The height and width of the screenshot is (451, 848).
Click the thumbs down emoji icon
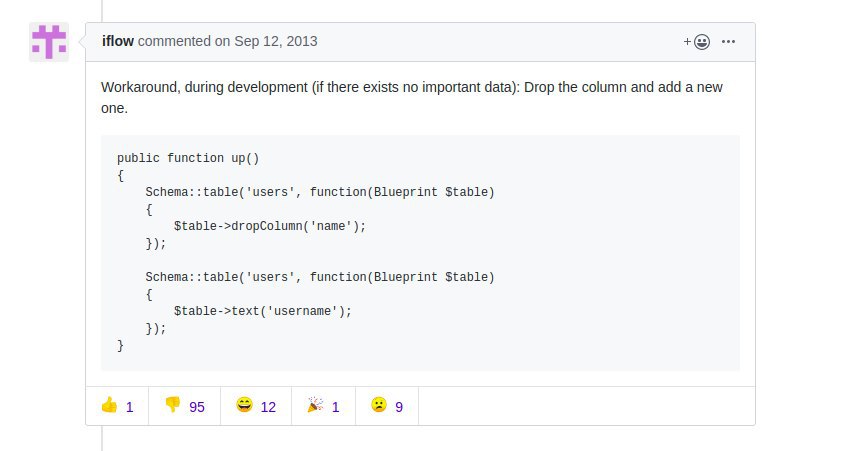(x=173, y=405)
